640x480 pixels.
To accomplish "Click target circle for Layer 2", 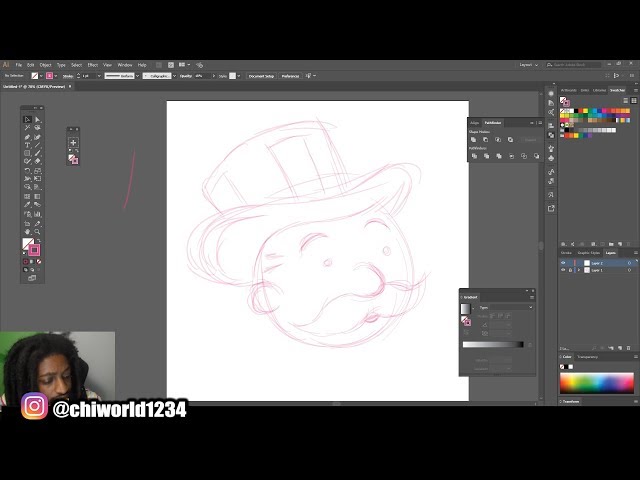I will [629, 263].
